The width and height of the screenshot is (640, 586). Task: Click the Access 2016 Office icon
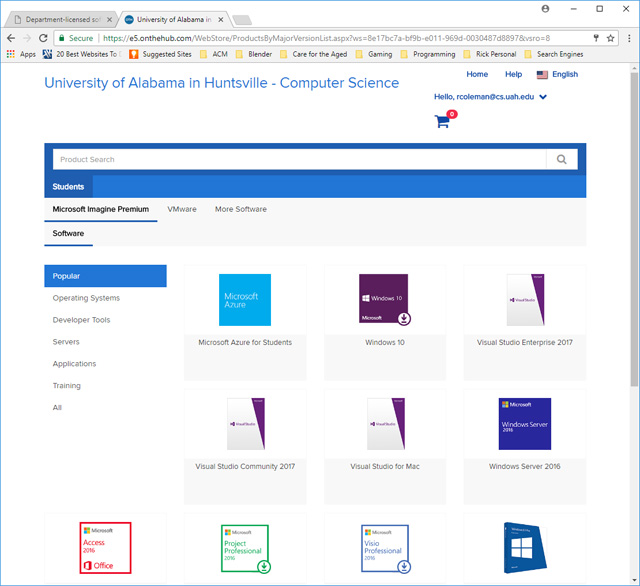click(105, 547)
